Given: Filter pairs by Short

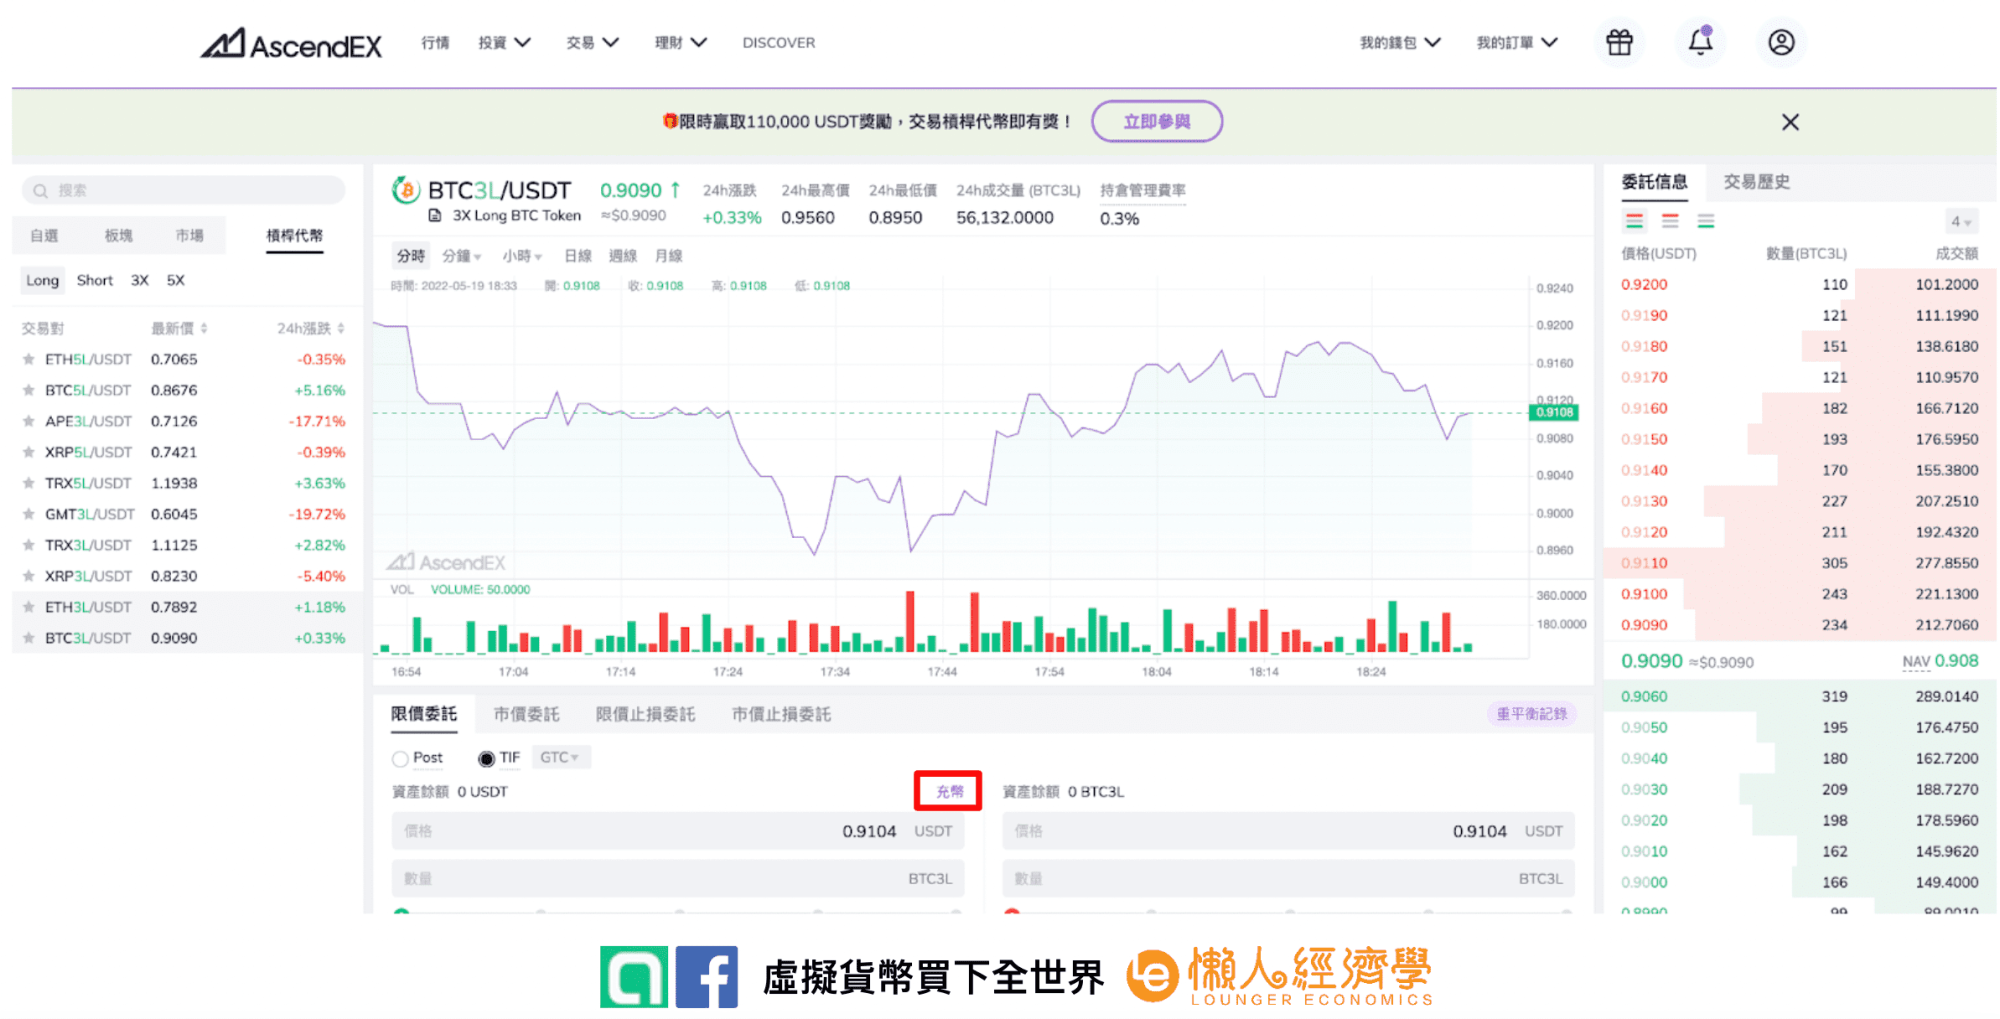Looking at the screenshot, I should click(95, 281).
